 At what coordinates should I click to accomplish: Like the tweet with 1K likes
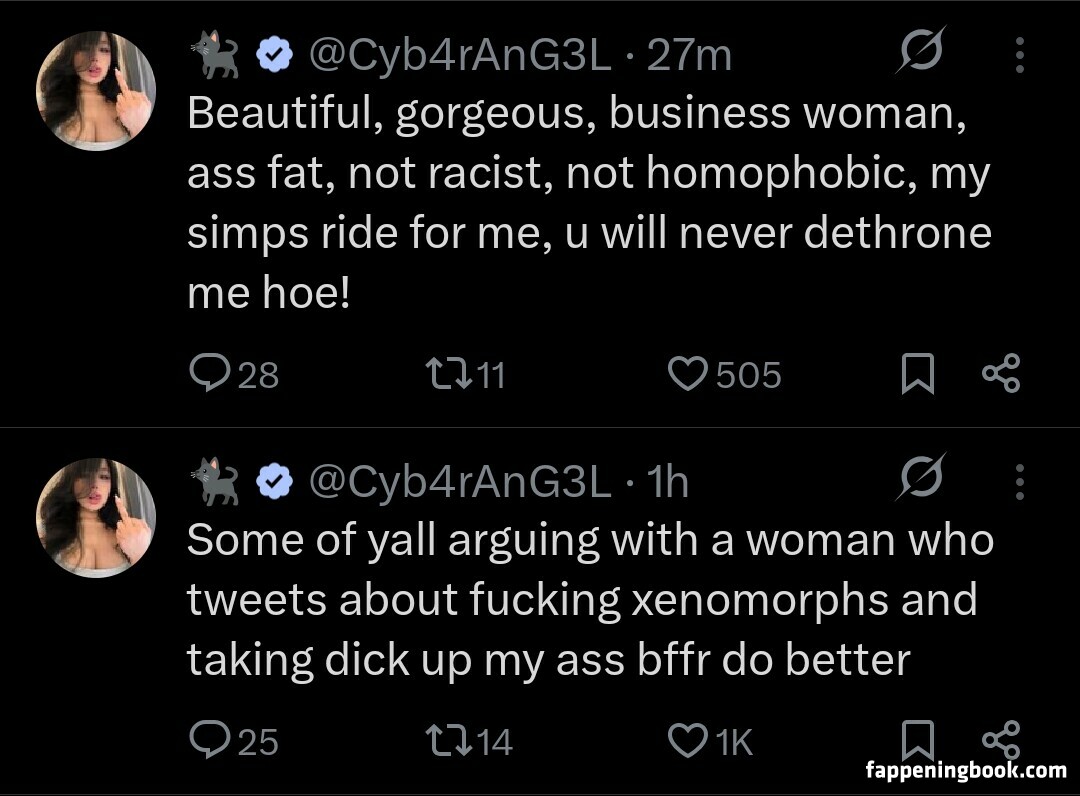point(686,741)
